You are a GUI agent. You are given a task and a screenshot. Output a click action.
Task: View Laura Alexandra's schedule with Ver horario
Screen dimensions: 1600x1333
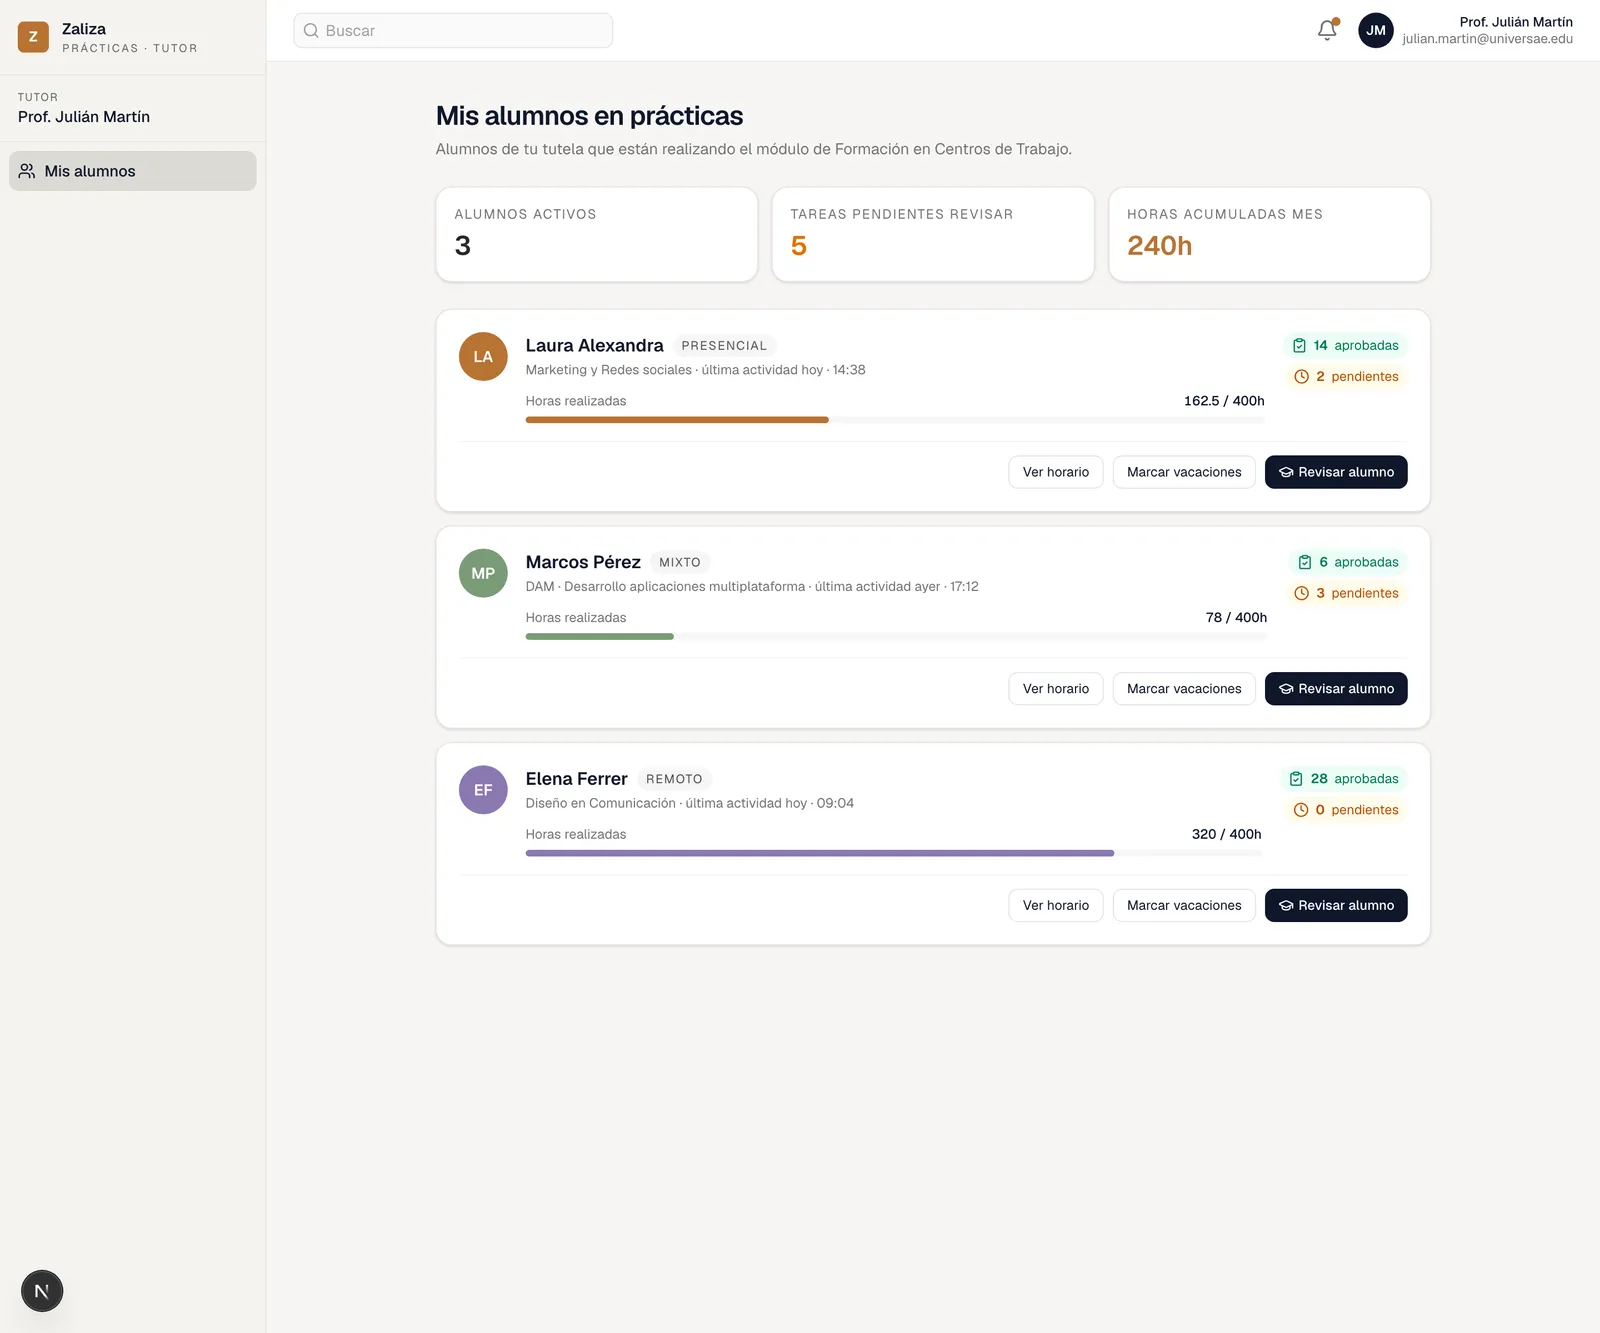(1056, 472)
